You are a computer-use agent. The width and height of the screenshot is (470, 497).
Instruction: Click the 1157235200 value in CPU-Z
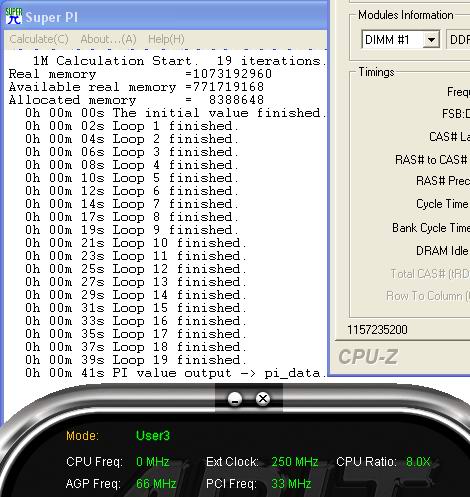[377, 330]
